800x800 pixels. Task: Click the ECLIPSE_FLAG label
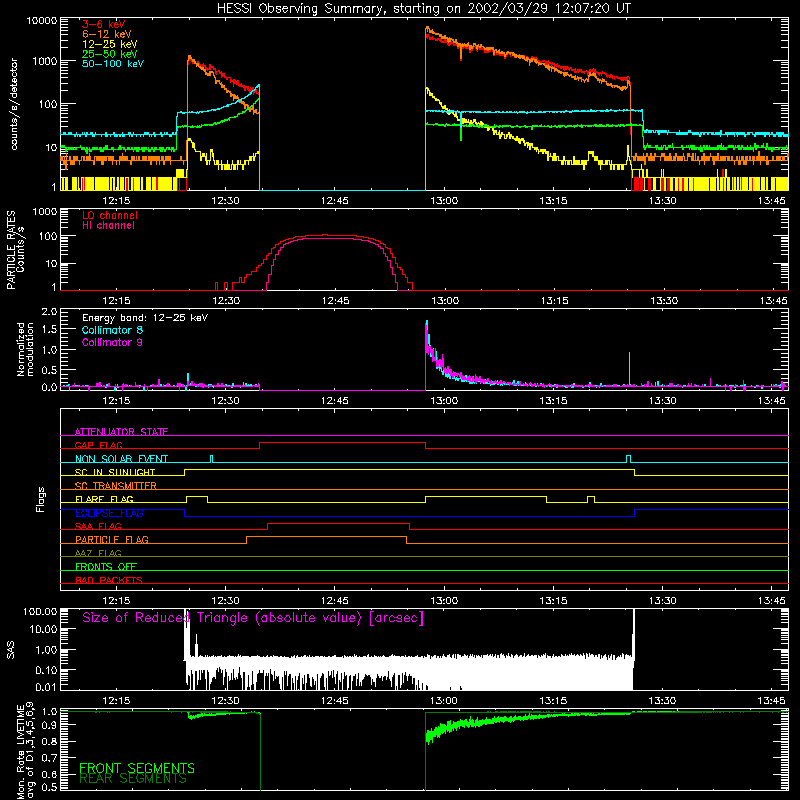(x=109, y=513)
